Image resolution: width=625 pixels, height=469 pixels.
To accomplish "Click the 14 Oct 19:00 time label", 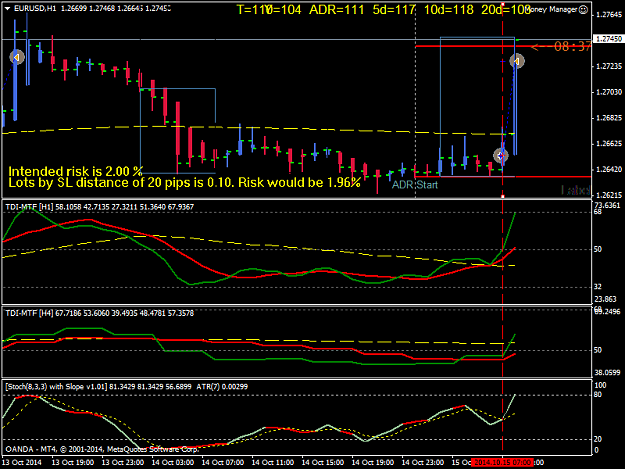I will (x=373, y=463).
